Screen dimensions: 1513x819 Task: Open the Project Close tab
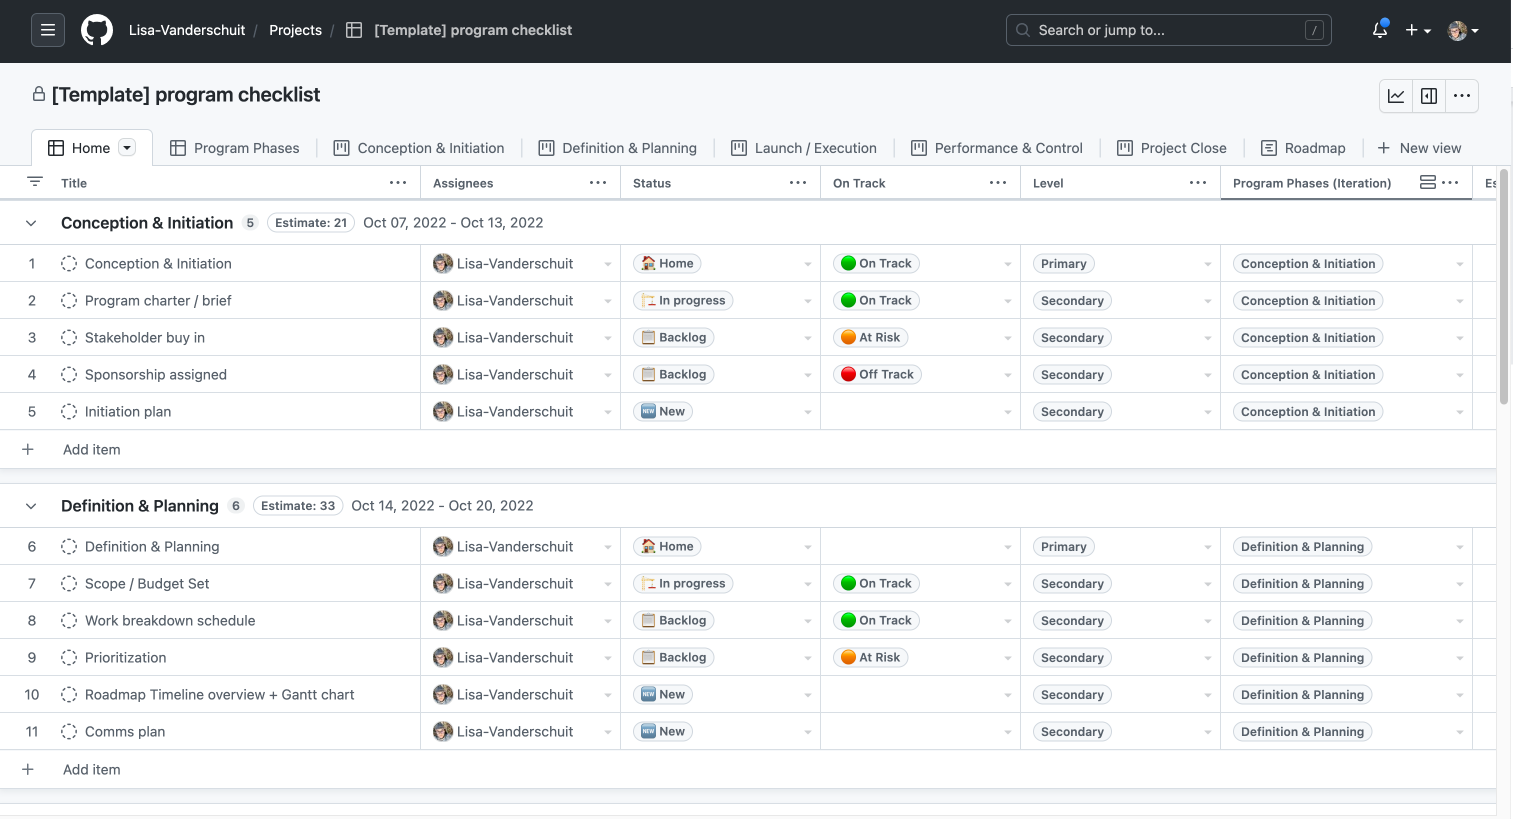(x=1172, y=148)
